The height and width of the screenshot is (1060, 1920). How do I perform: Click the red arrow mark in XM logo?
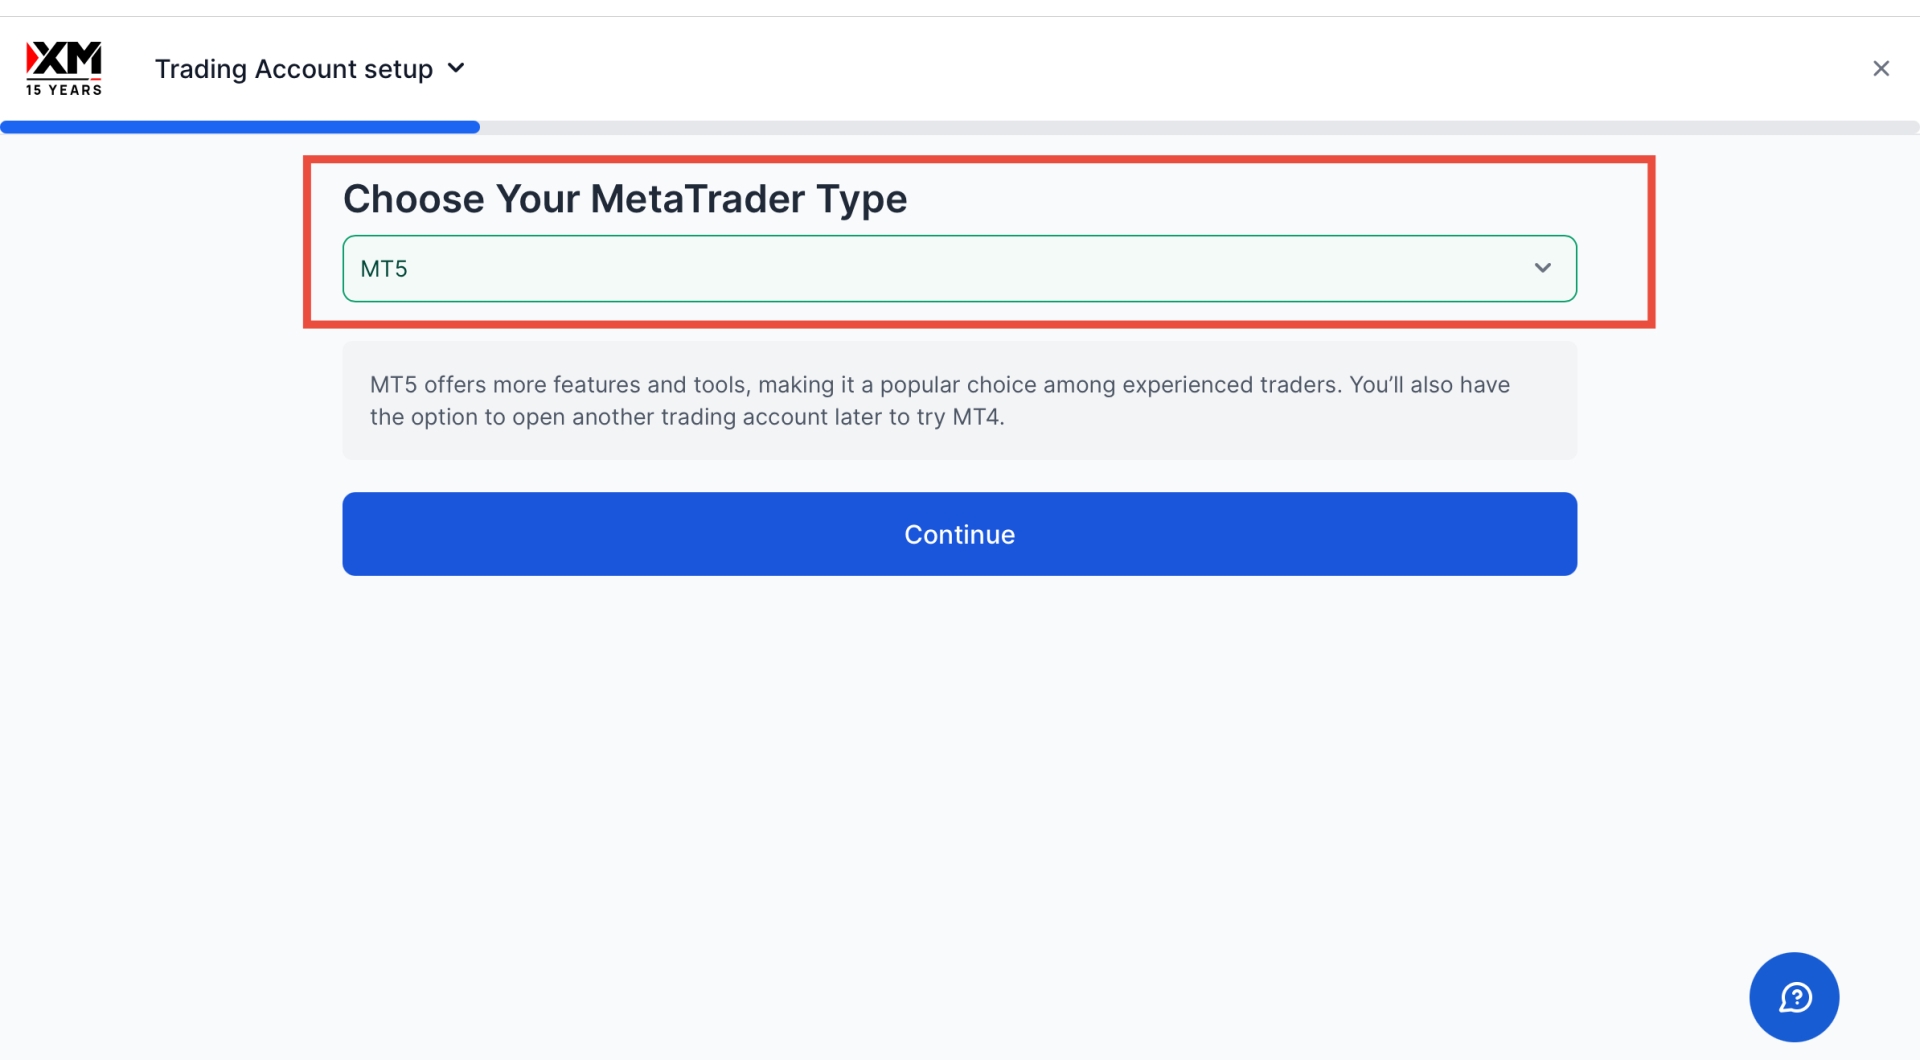click(x=32, y=57)
